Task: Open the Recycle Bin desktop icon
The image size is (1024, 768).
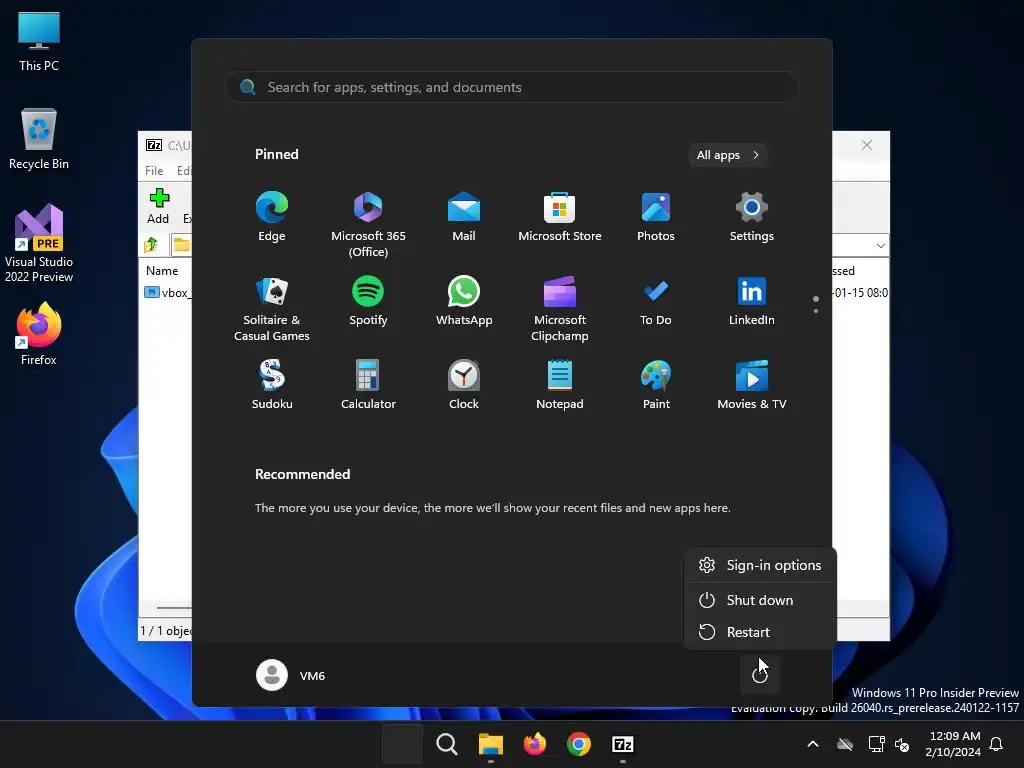Action: [x=39, y=139]
